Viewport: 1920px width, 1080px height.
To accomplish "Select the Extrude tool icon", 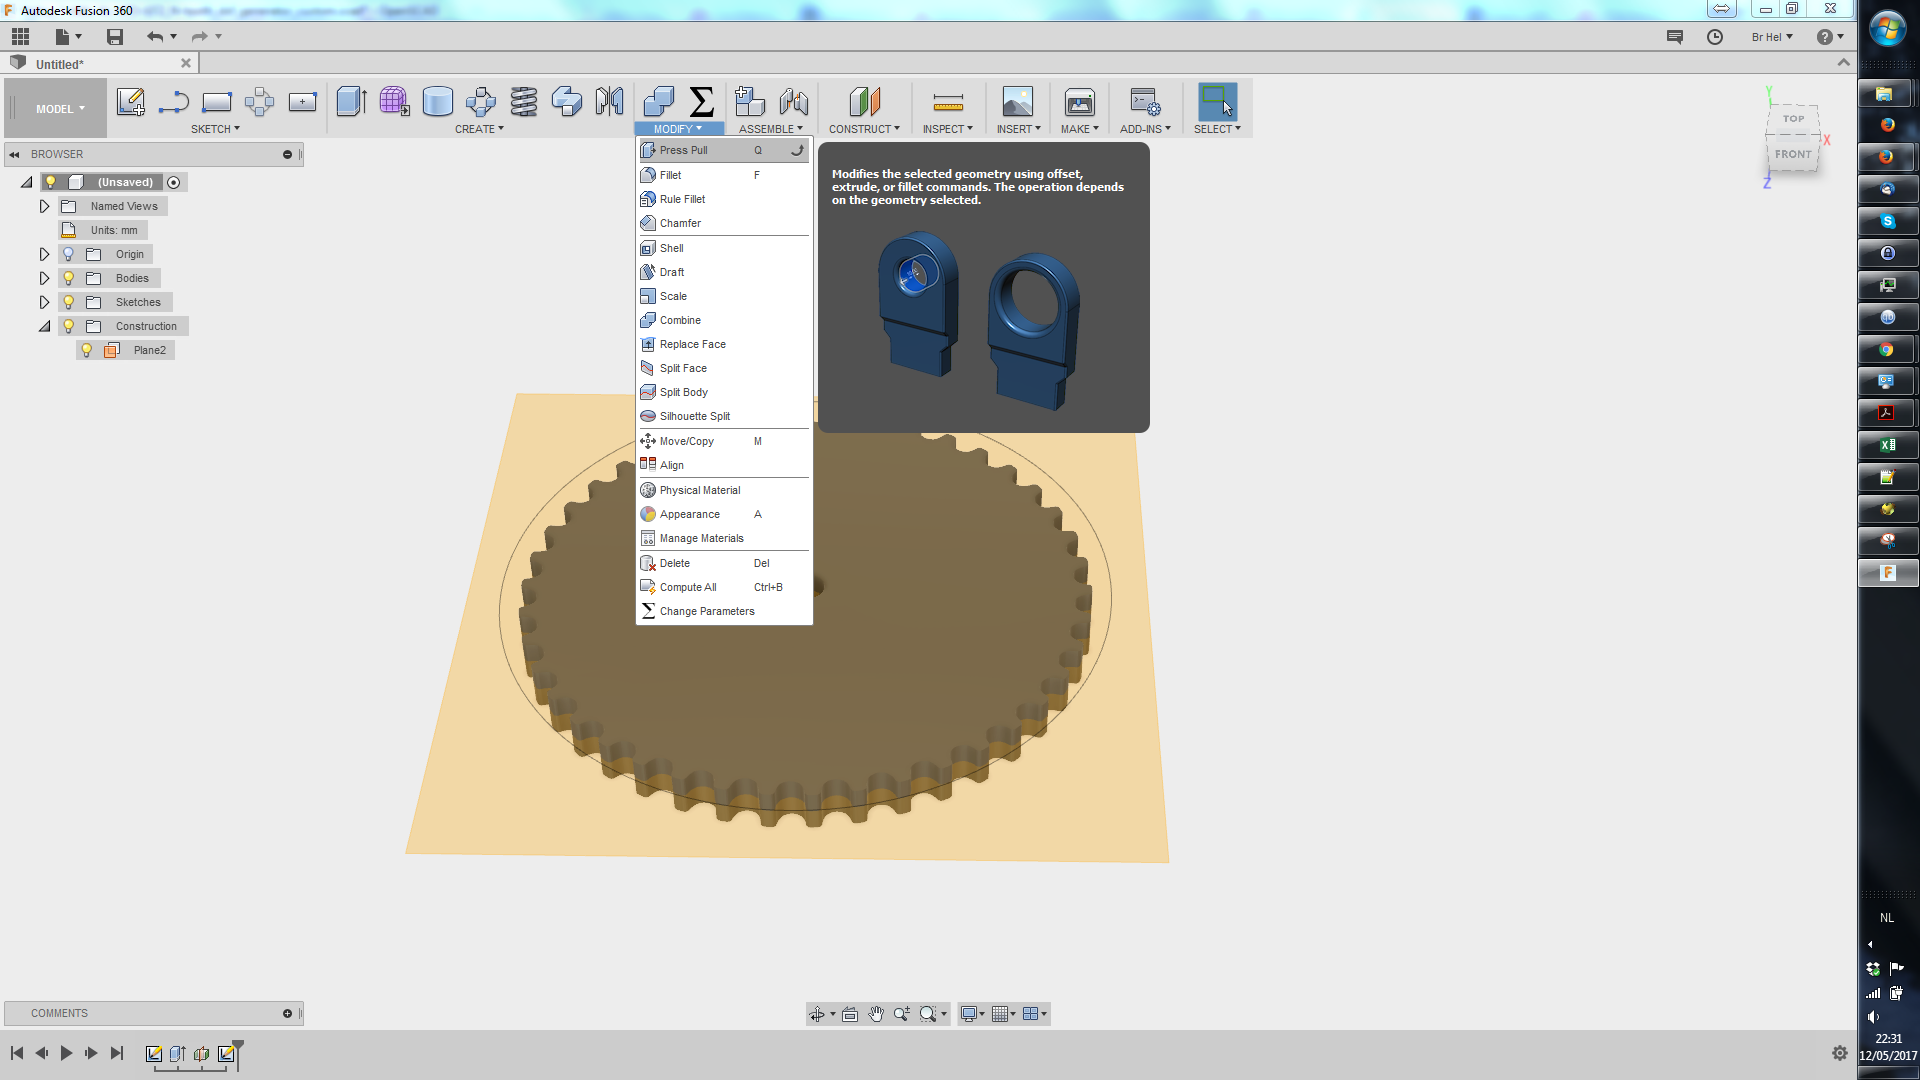I will click(x=351, y=102).
